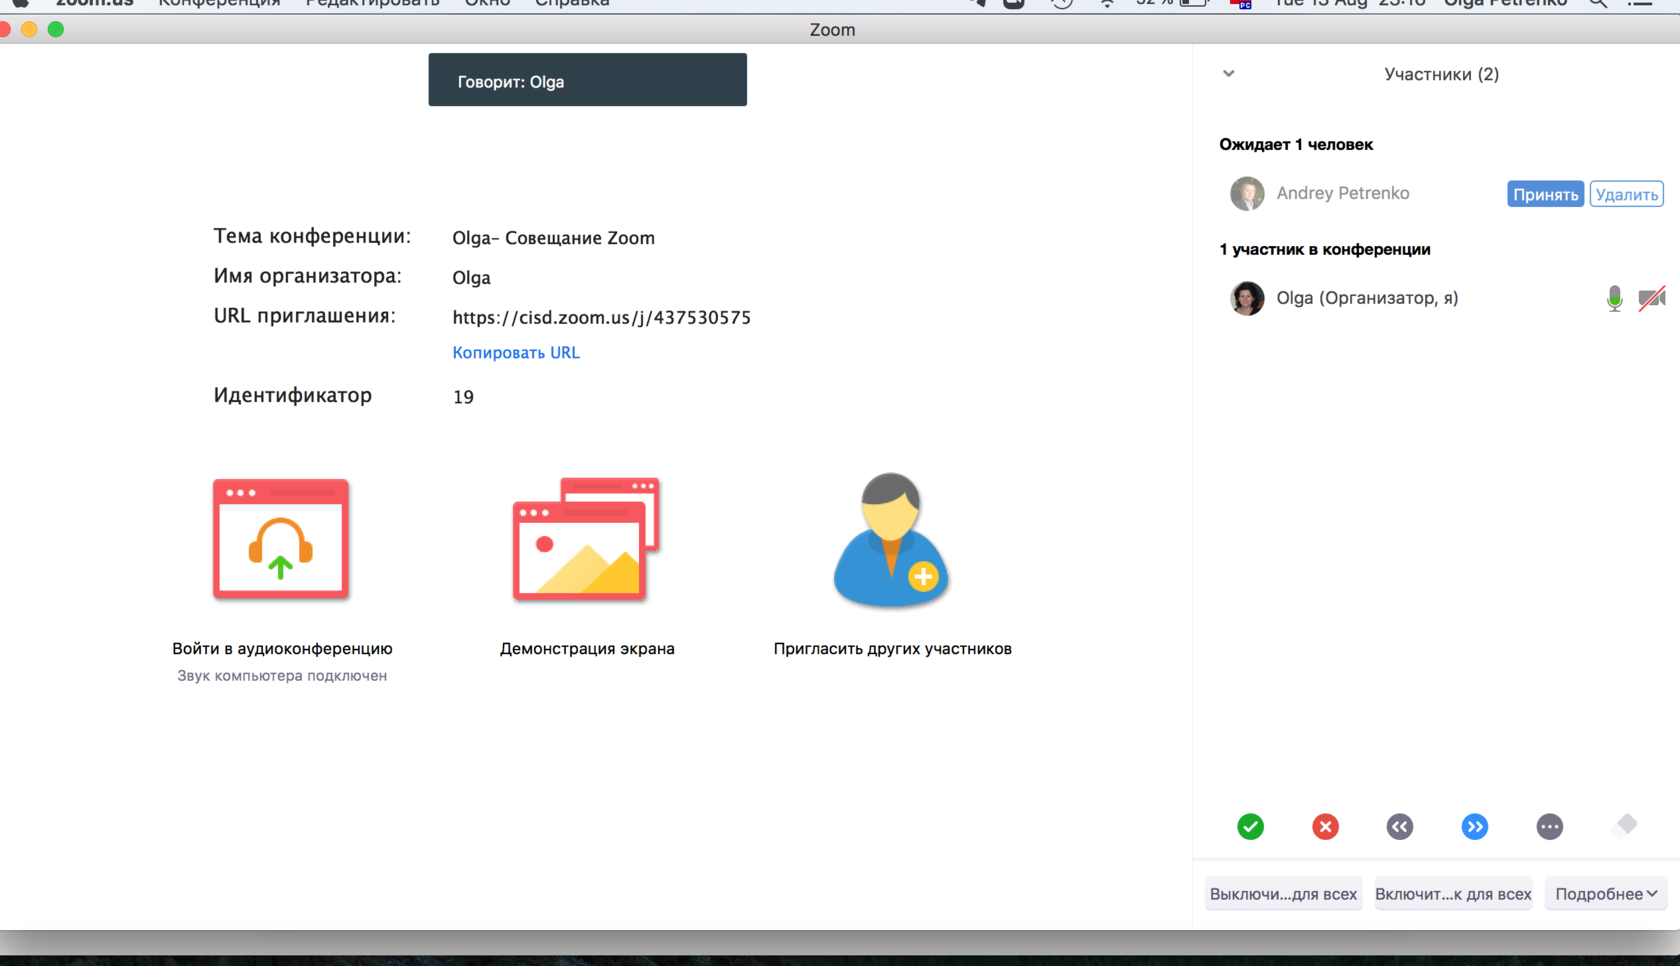
Task: Click the red 'no' cross reaction
Action: point(1325,826)
